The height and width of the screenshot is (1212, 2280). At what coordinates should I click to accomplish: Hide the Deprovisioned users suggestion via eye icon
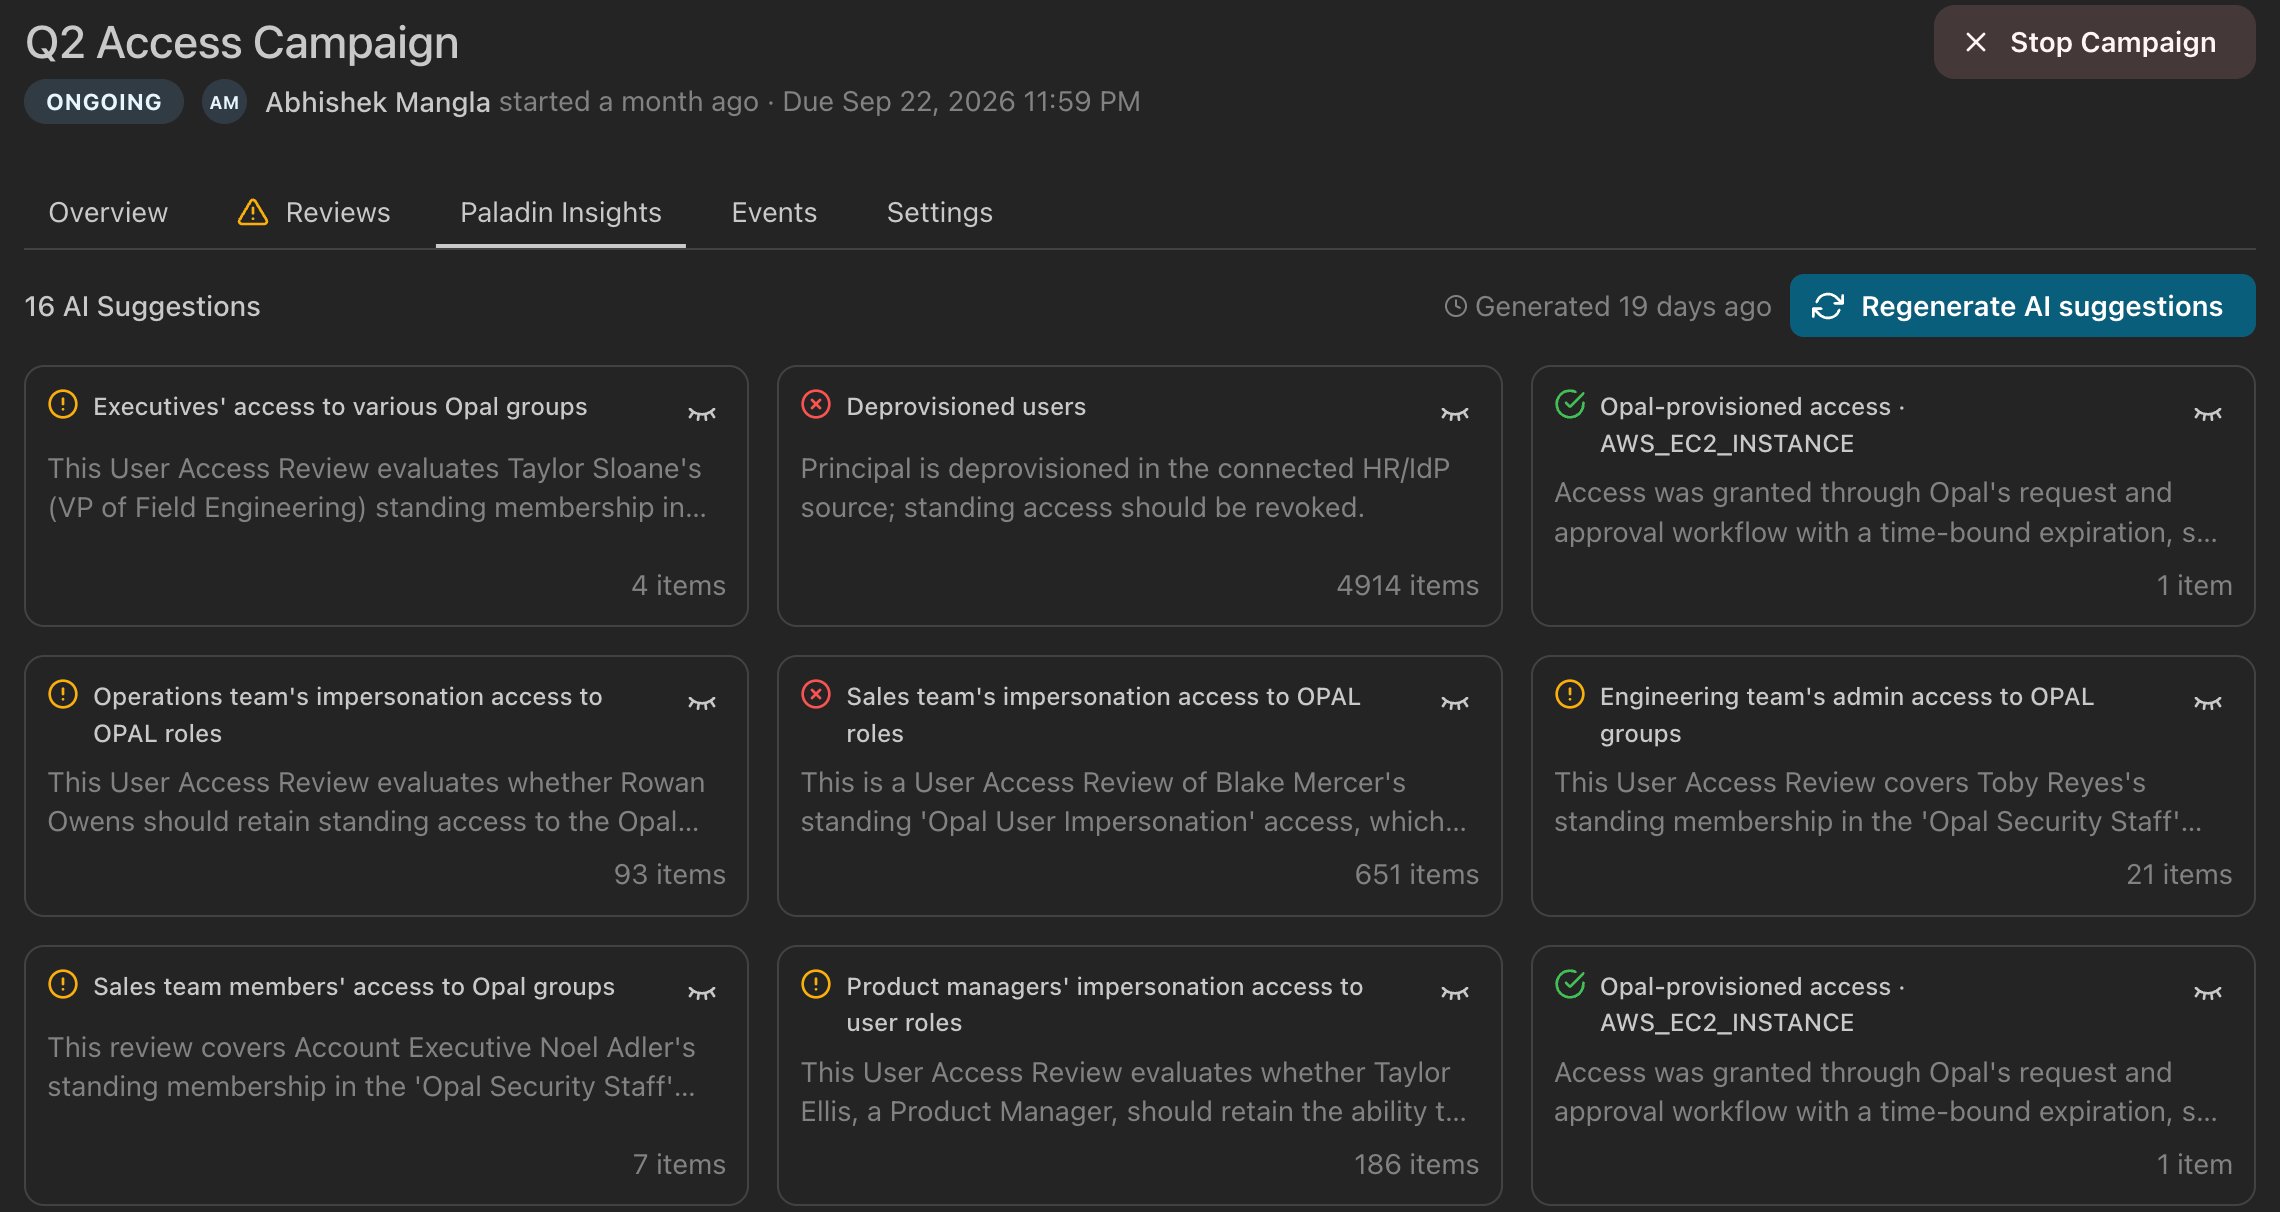pos(1455,414)
